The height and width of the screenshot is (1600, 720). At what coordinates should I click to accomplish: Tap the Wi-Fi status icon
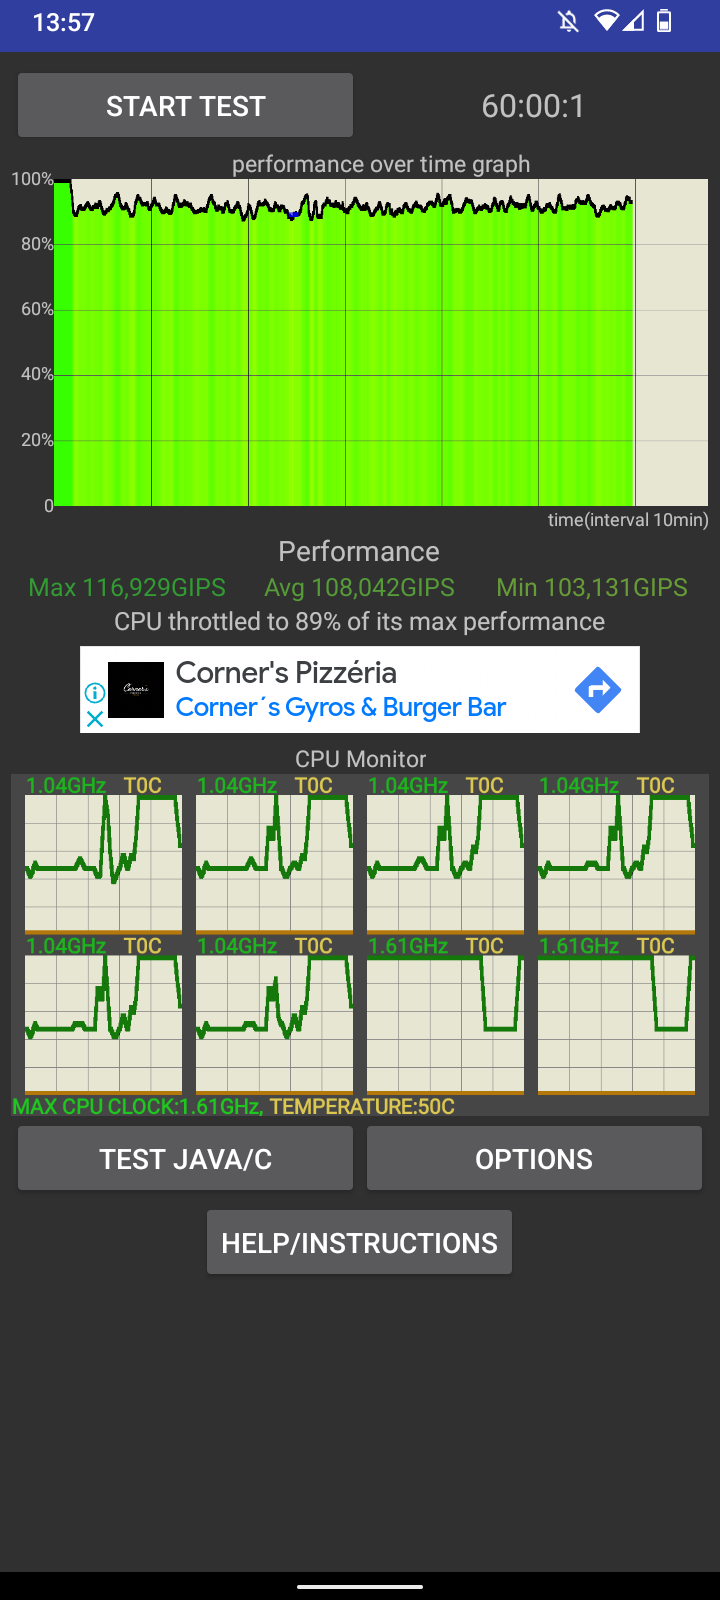tap(606, 21)
